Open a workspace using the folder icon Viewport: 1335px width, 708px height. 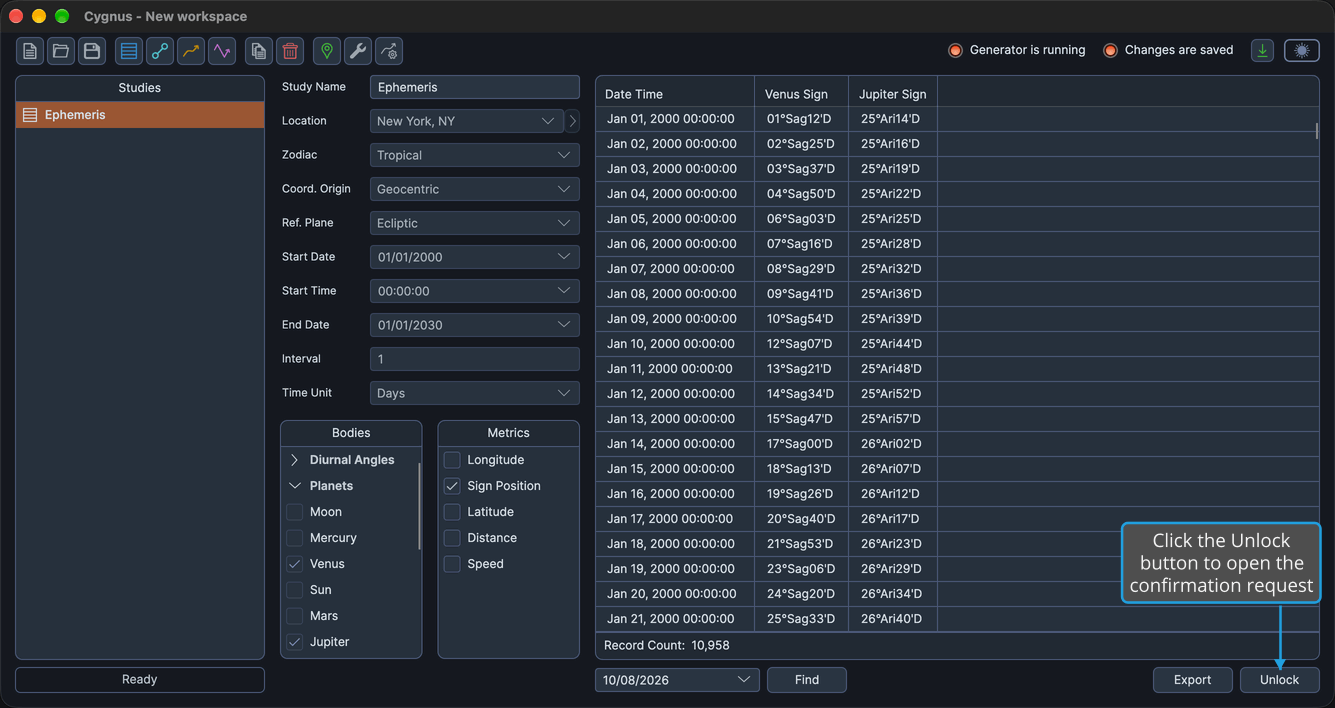coord(61,51)
